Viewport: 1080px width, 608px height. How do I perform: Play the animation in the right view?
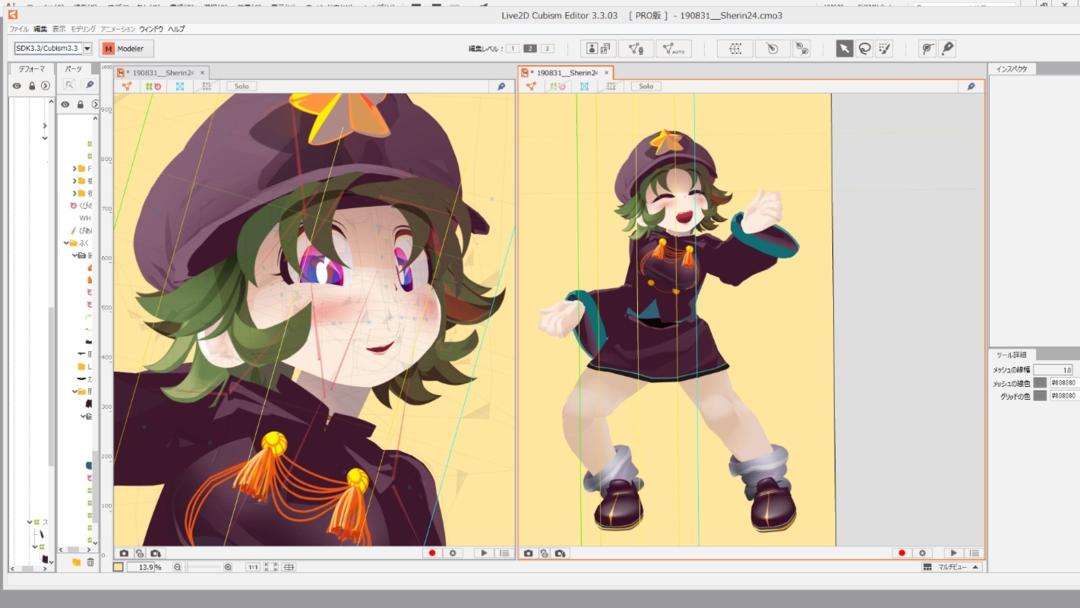coord(953,553)
